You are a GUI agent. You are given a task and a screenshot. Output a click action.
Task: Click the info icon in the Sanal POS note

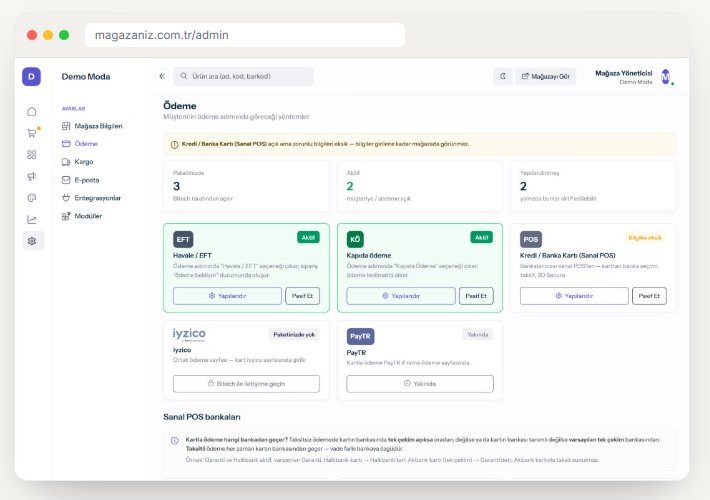175,440
